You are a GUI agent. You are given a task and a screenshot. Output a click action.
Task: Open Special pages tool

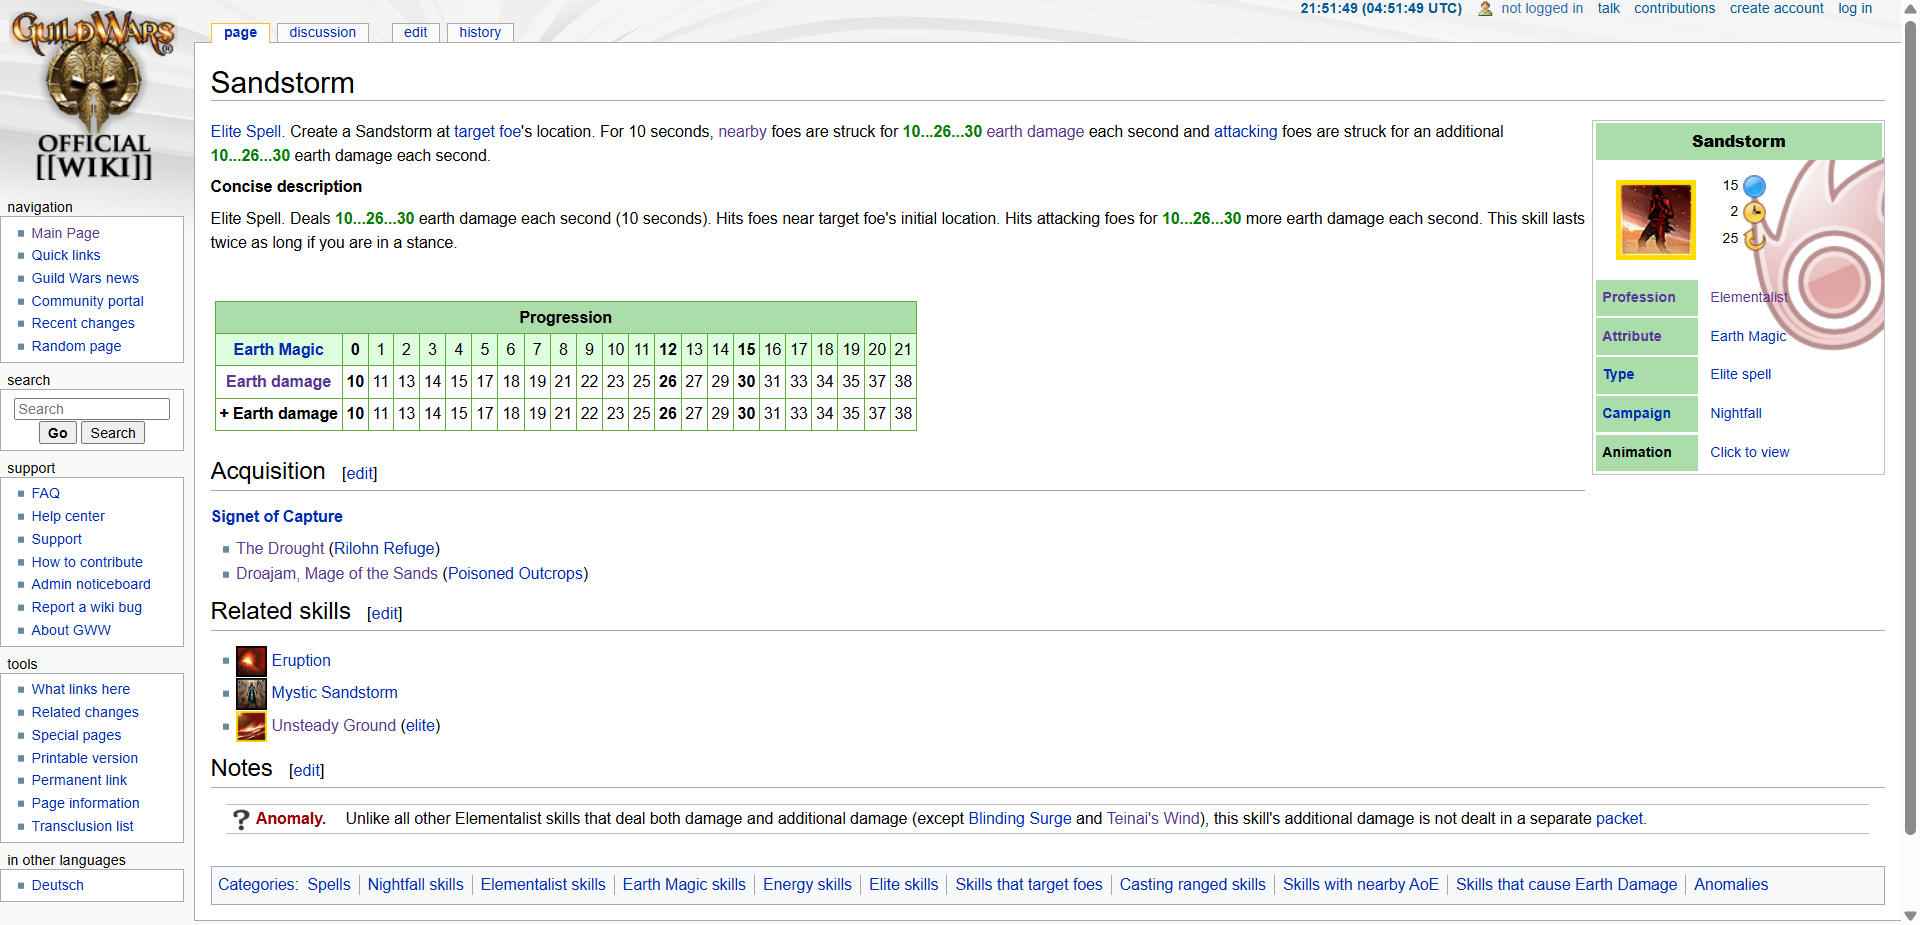point(76,735)
